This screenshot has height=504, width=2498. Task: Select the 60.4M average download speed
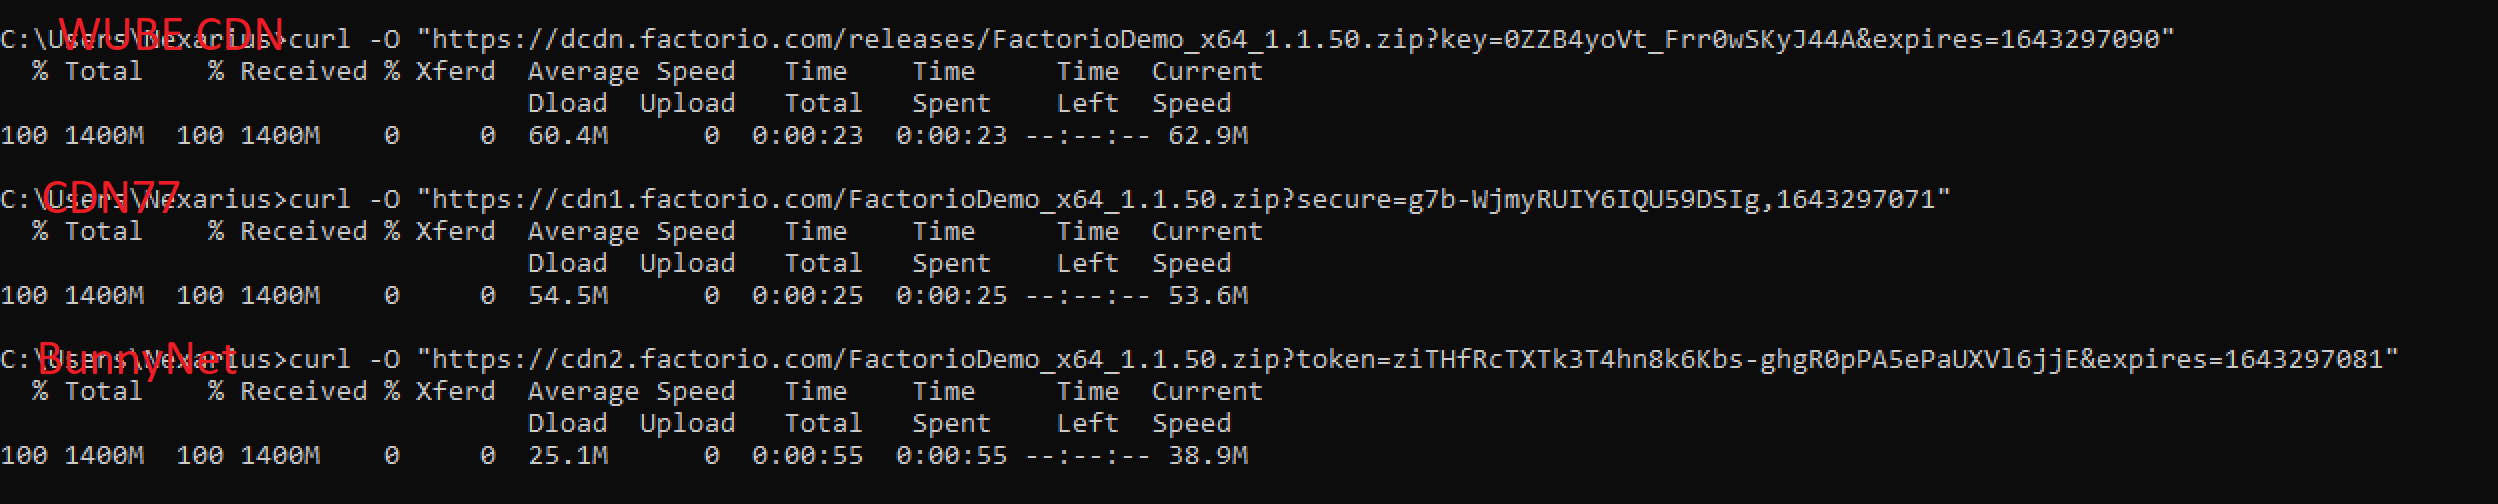click(x=567, y=135)
